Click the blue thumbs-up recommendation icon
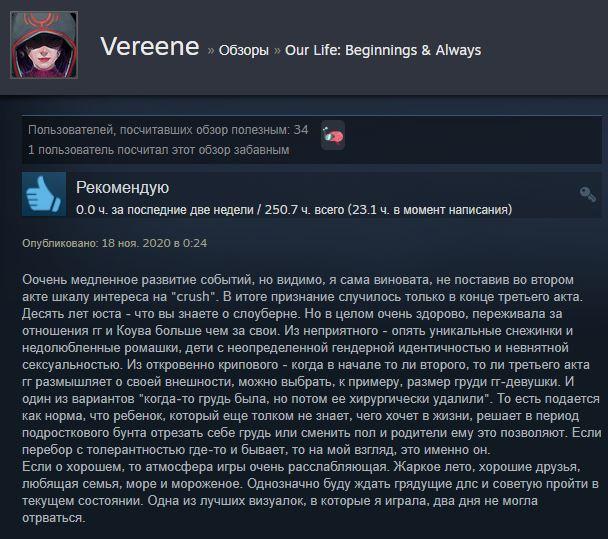 44,194
